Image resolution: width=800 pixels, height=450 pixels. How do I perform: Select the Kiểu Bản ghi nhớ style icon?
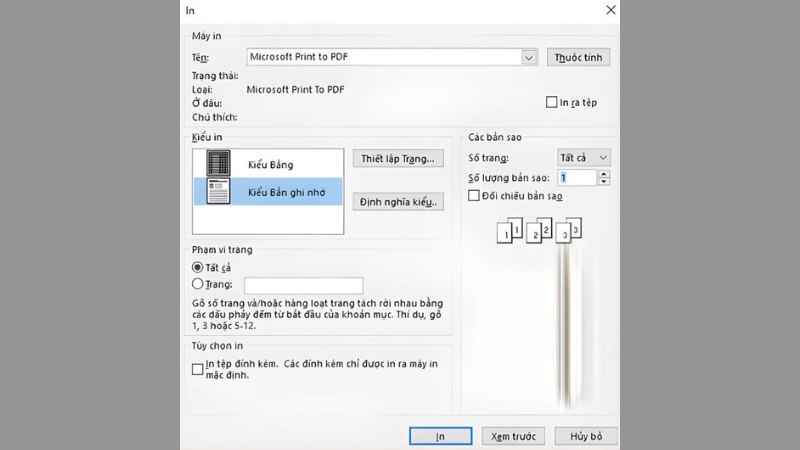coord(217,191)
